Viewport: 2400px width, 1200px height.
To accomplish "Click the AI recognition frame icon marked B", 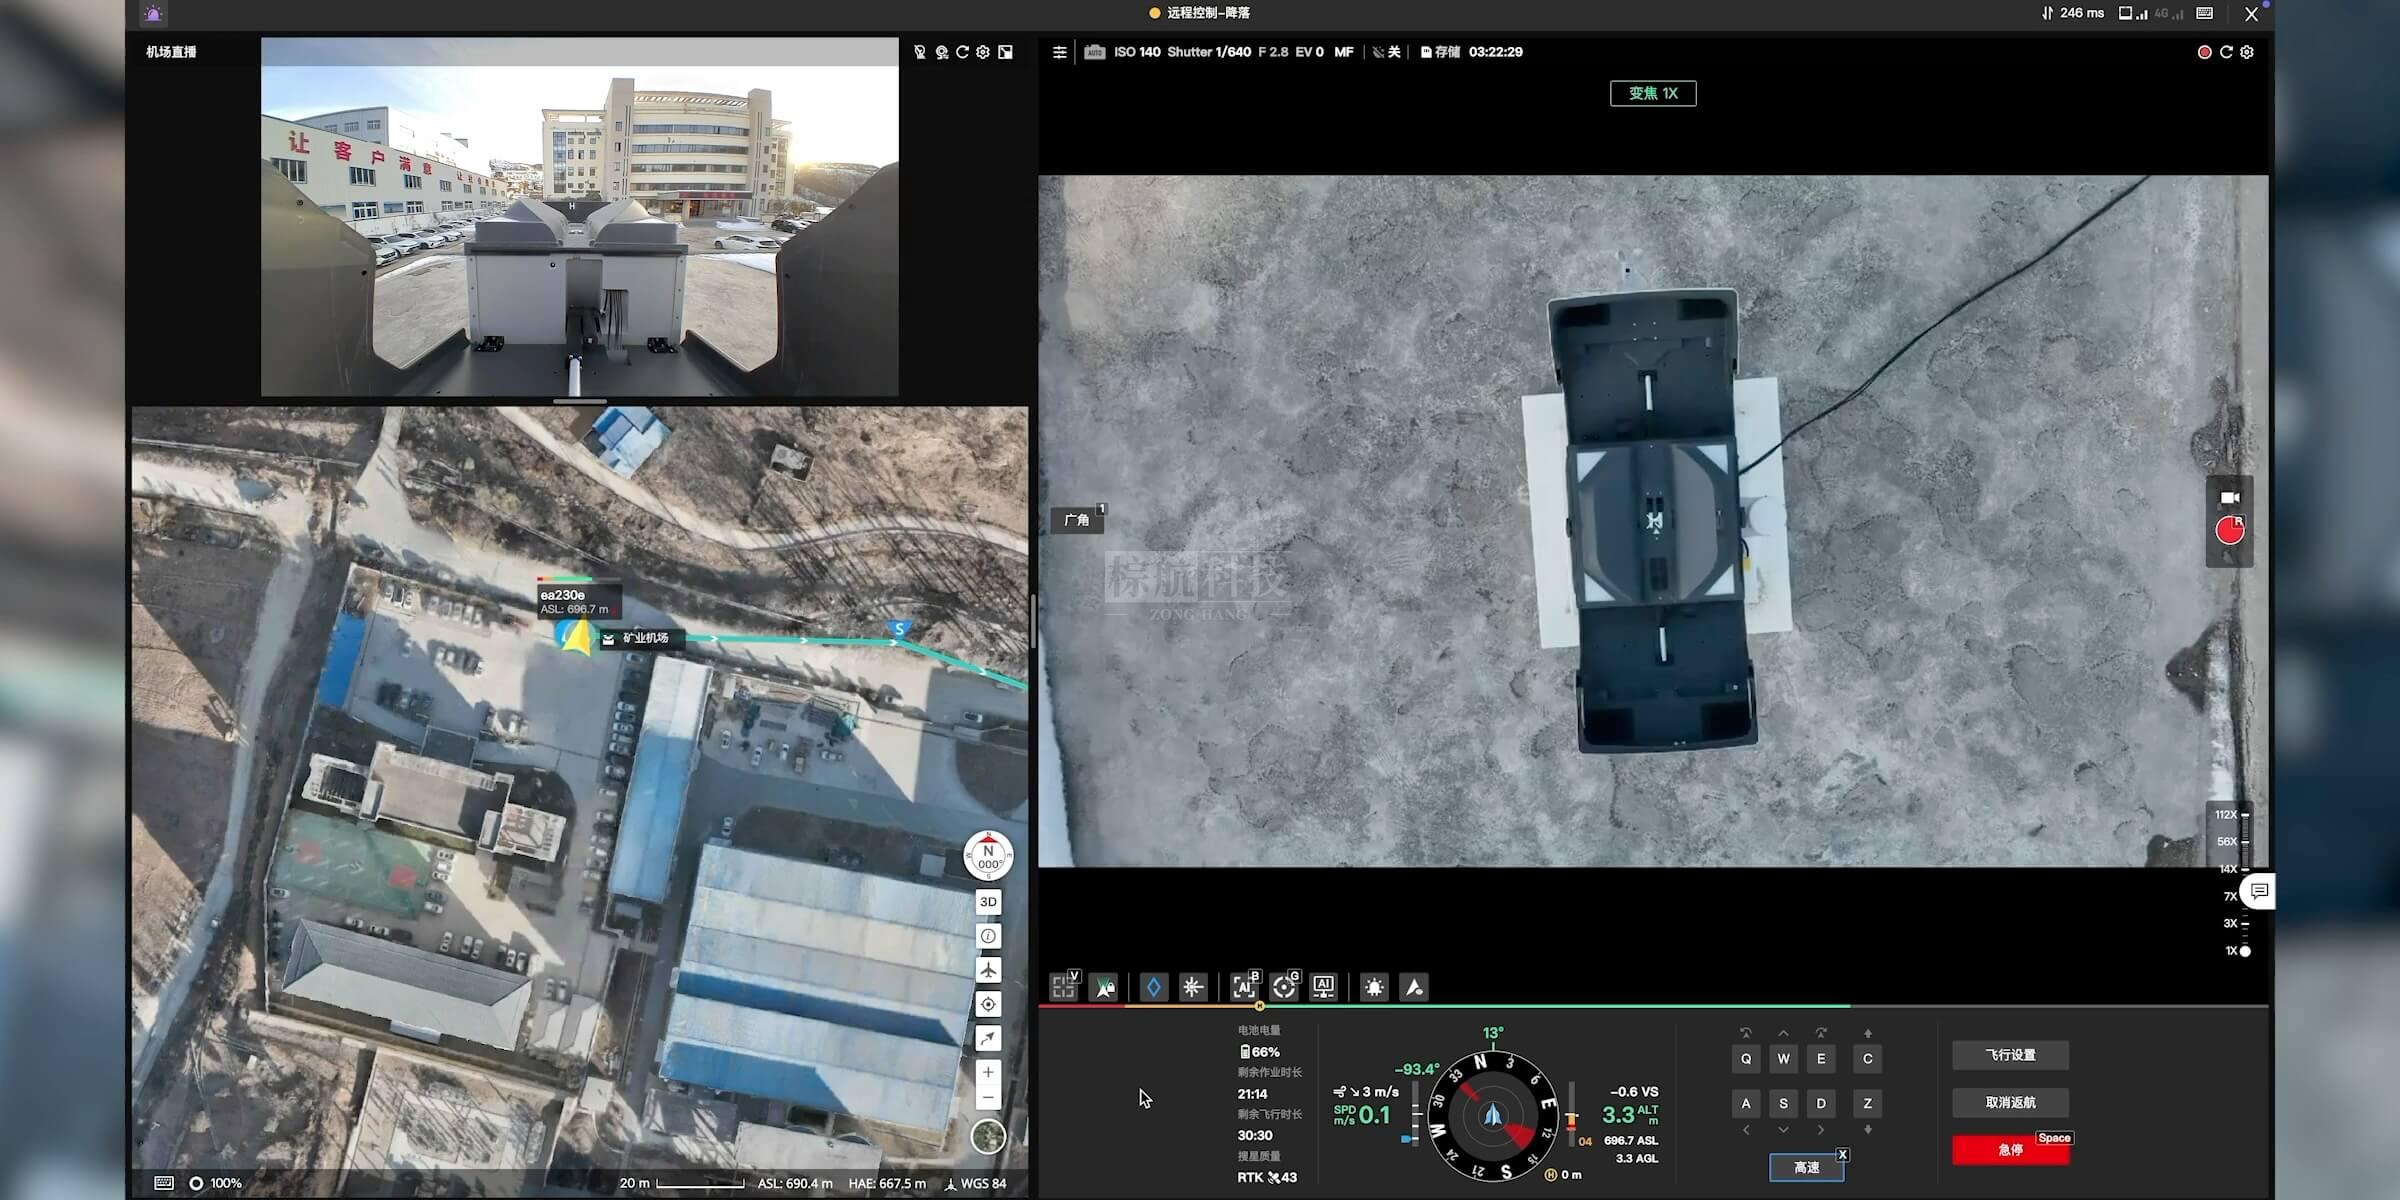I will point(1244,987).
